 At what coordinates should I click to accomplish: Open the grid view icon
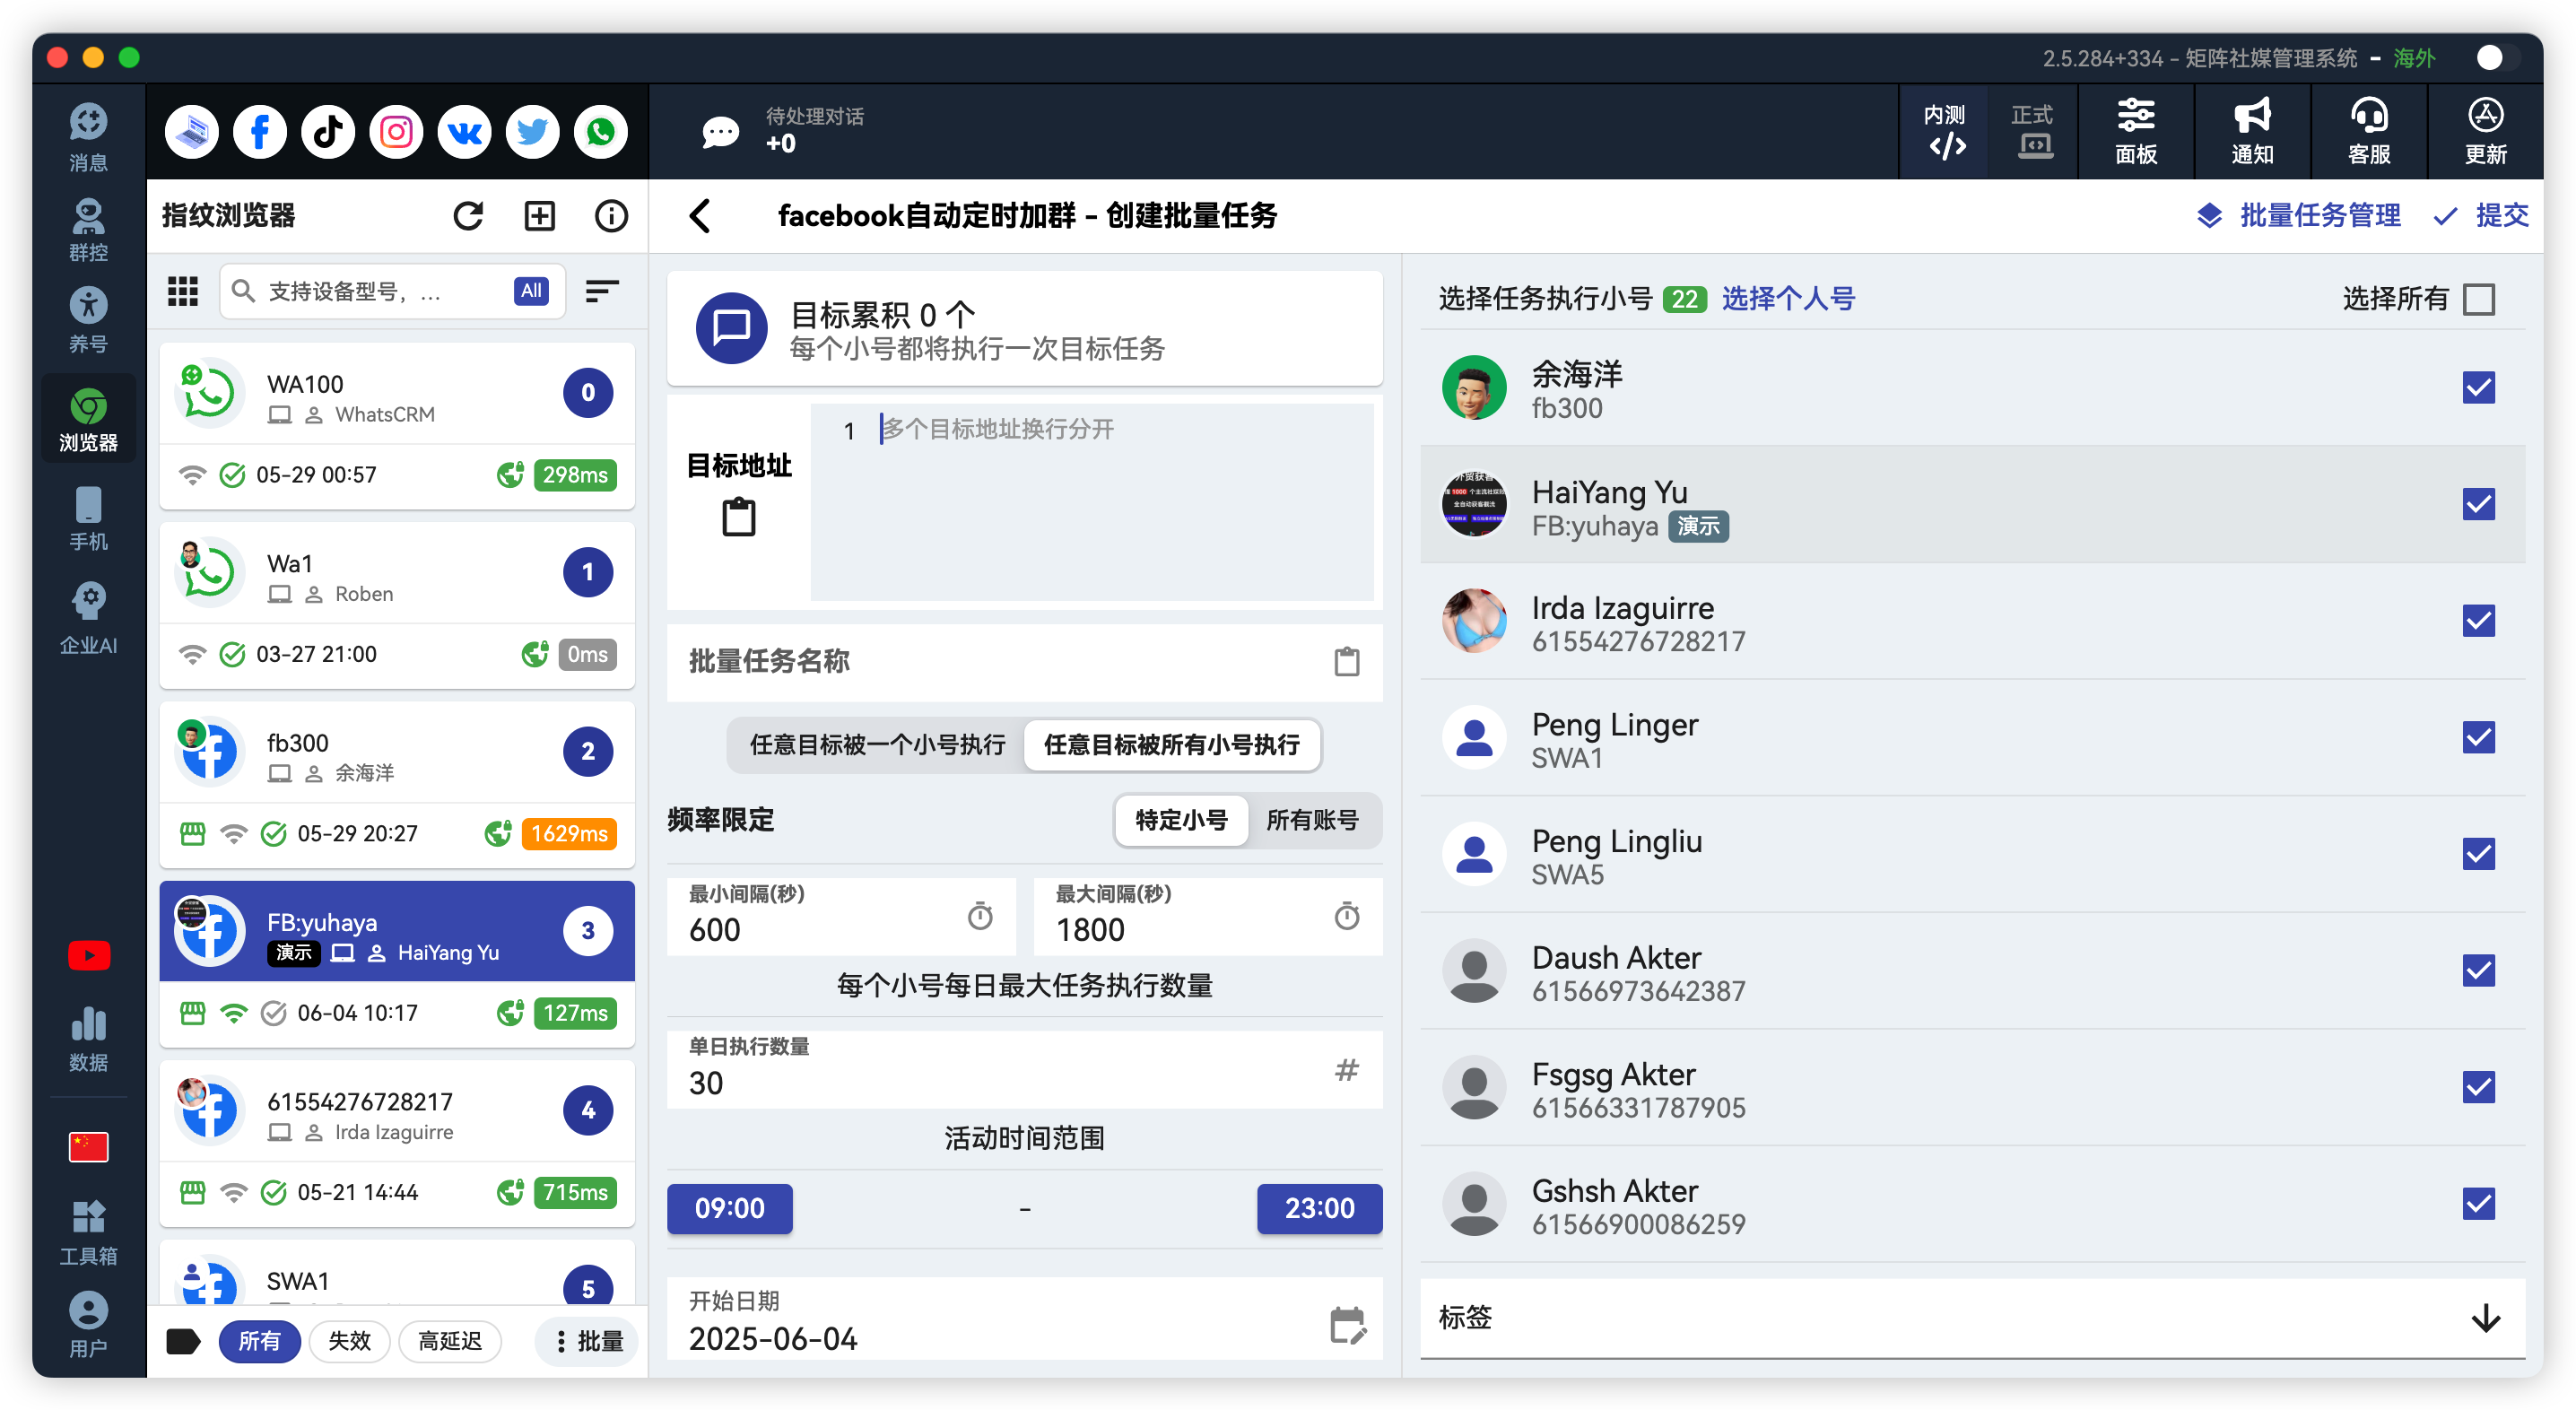click(182, 291)
